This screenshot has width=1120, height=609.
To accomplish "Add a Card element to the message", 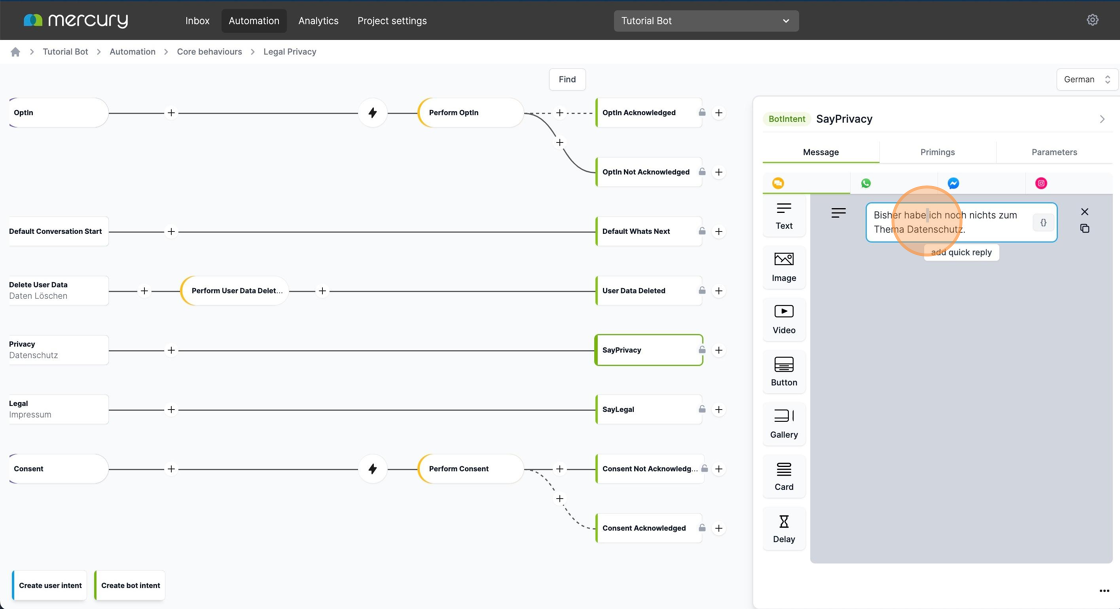I will pyautogui.click(x=784, y=476).
